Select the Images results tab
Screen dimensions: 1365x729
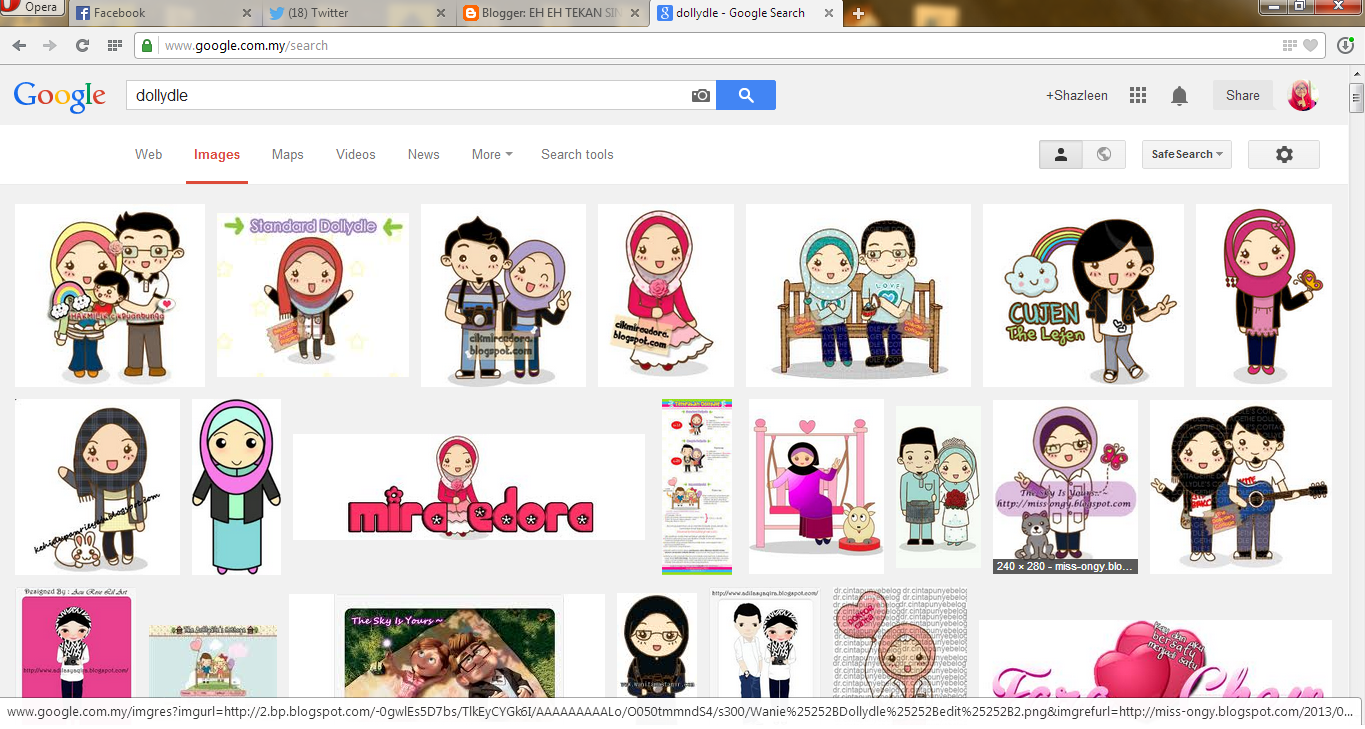217,154
